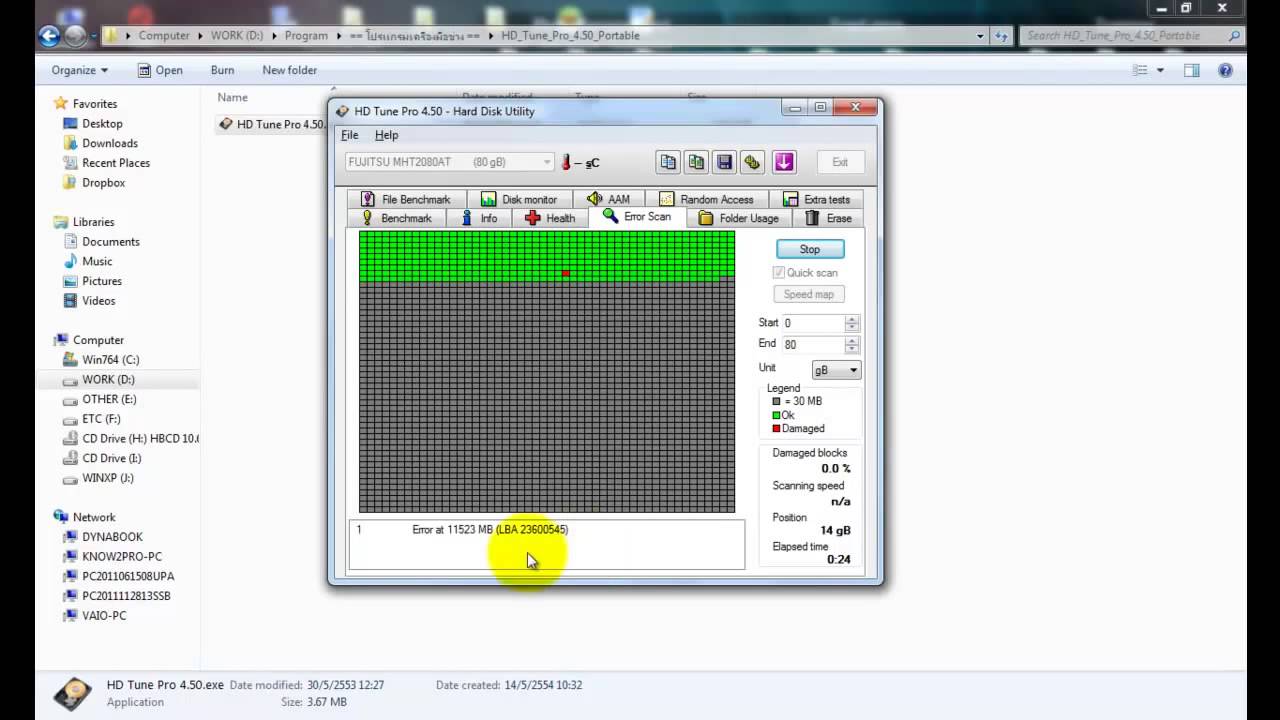Click the save floppy disk icon in HD Tune
This screenshot has width=1280, height=720.
(x=724, y=162)
